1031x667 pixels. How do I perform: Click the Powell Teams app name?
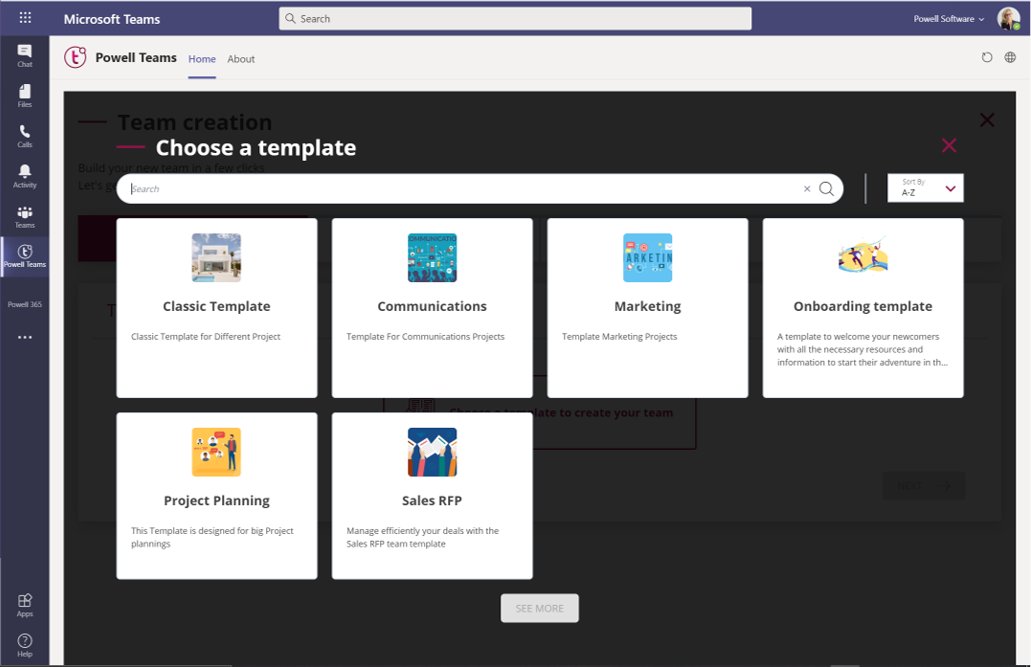click(136, 57)
